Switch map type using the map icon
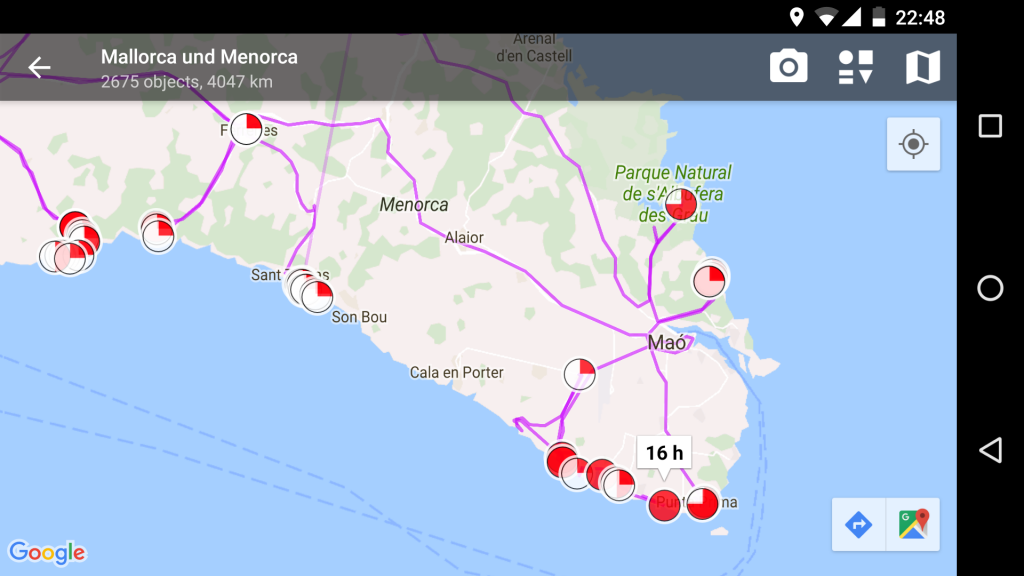1024x576 pixels. [x=922, y=67]
